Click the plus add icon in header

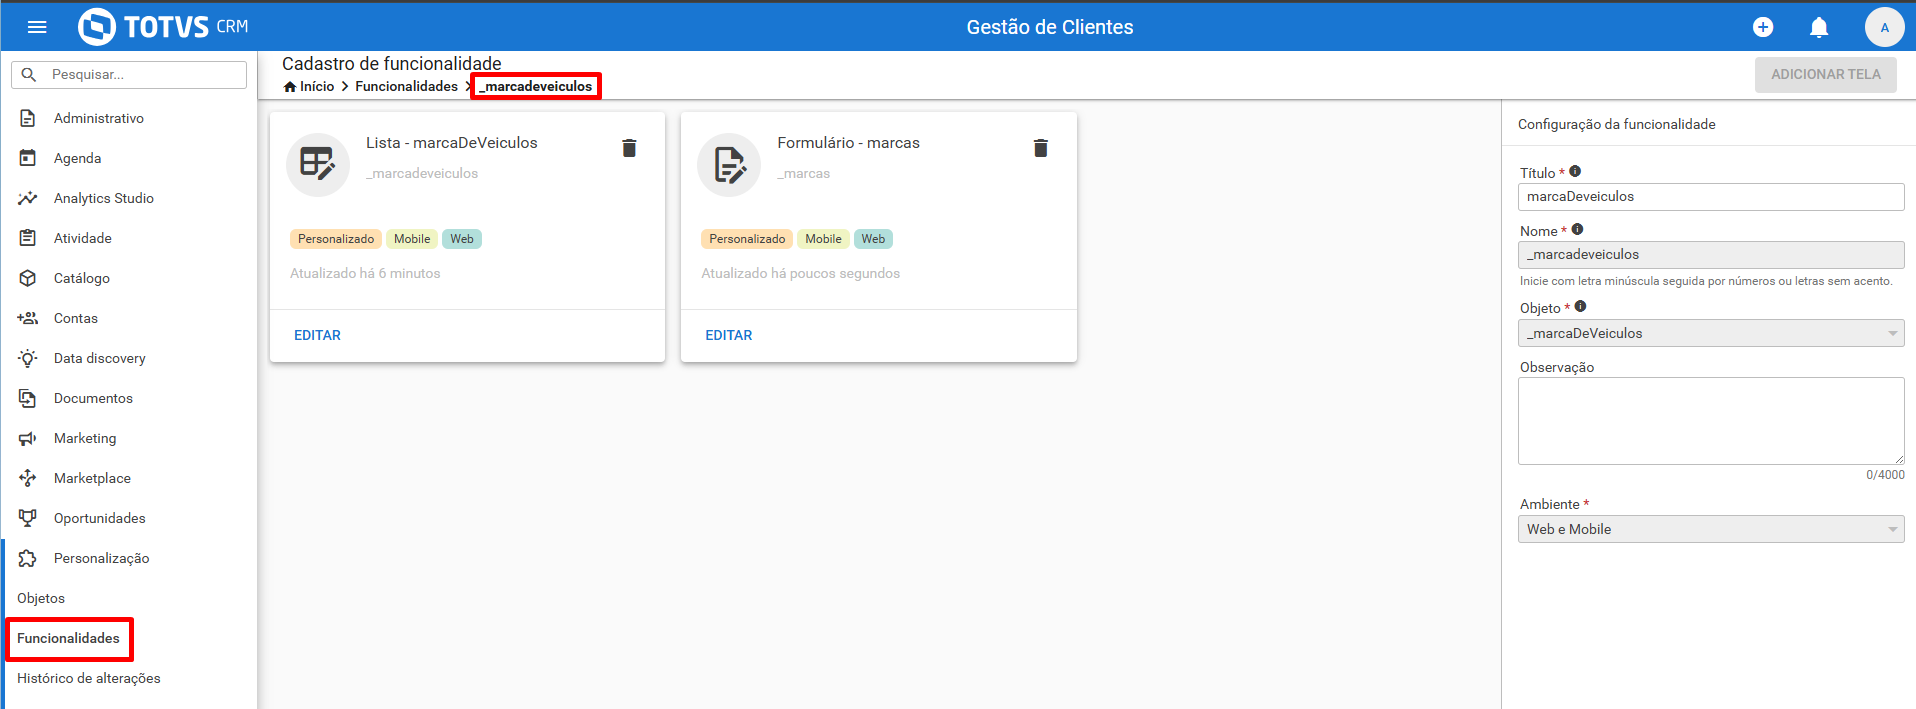tap(1763, 27)
